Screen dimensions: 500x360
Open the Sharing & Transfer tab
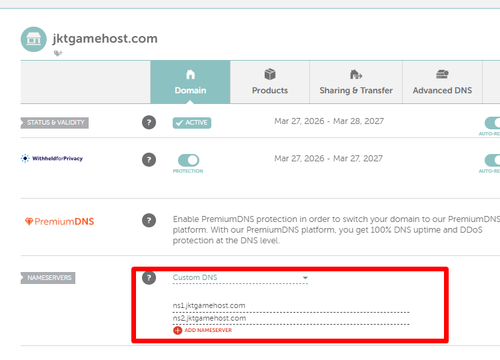(356, 82)
